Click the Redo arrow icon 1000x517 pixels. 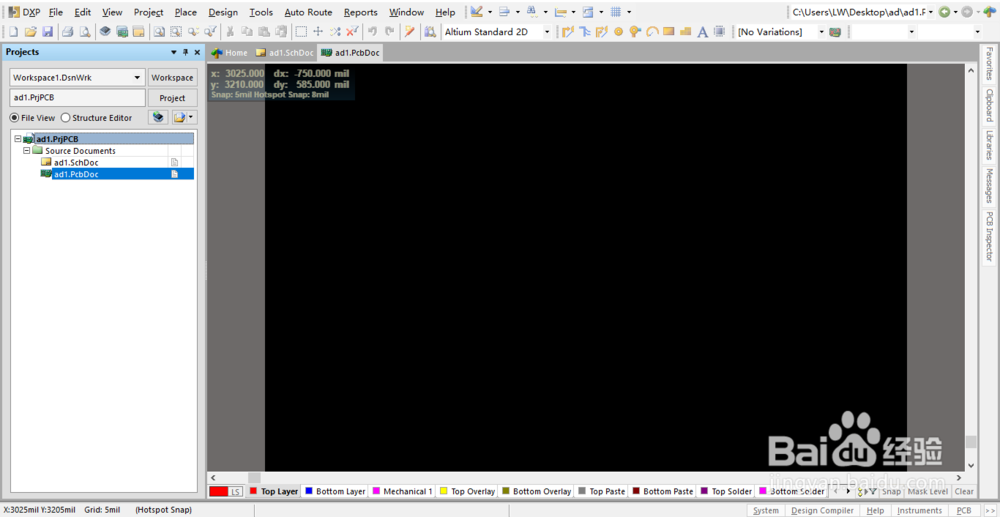tap(388, 32)
